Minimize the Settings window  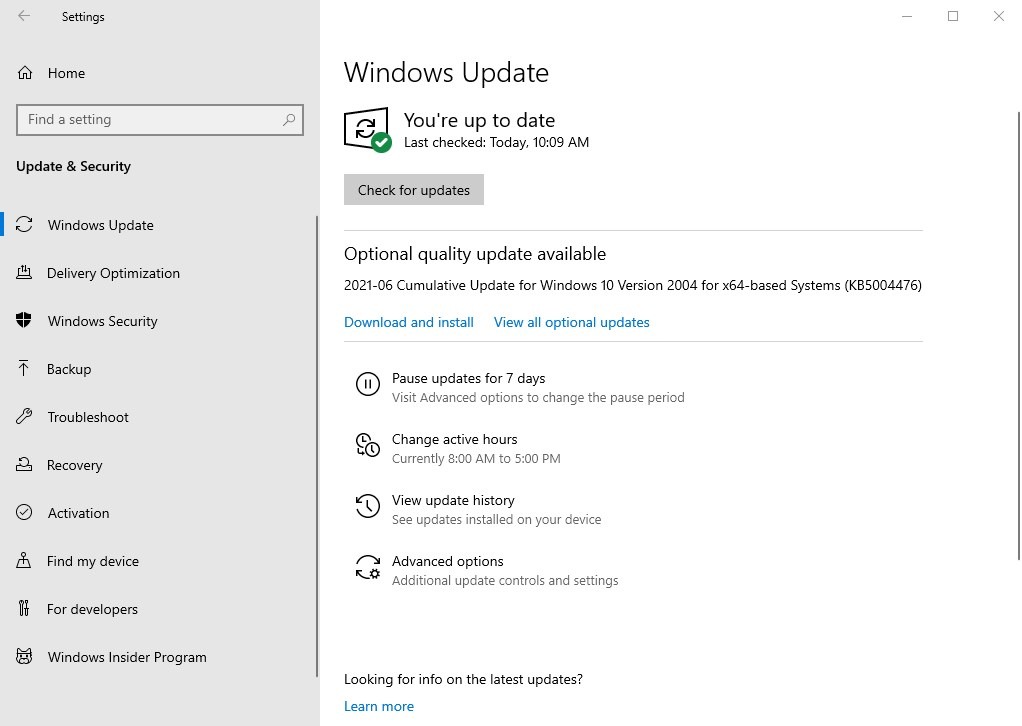click(x=907, y=16)
